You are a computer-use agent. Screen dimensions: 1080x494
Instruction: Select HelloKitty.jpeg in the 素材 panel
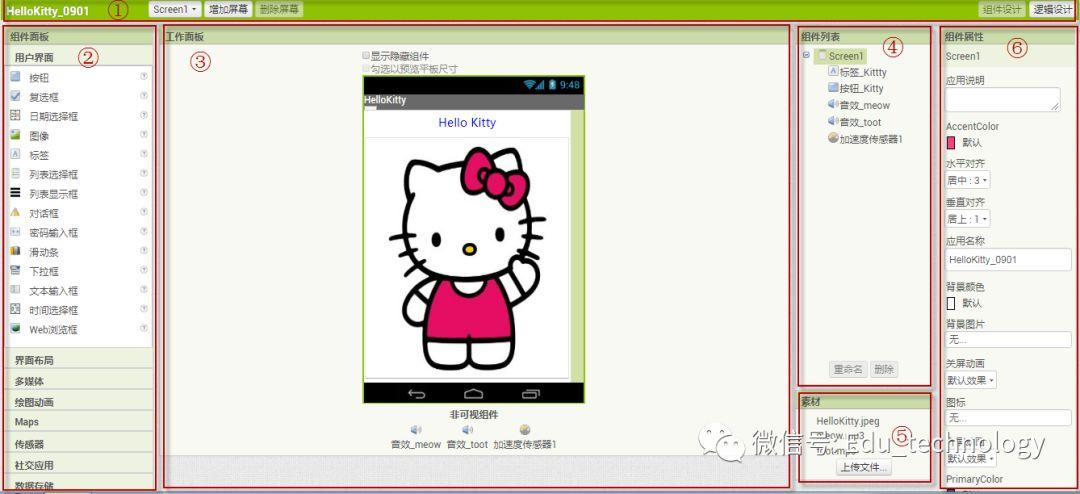848,421
